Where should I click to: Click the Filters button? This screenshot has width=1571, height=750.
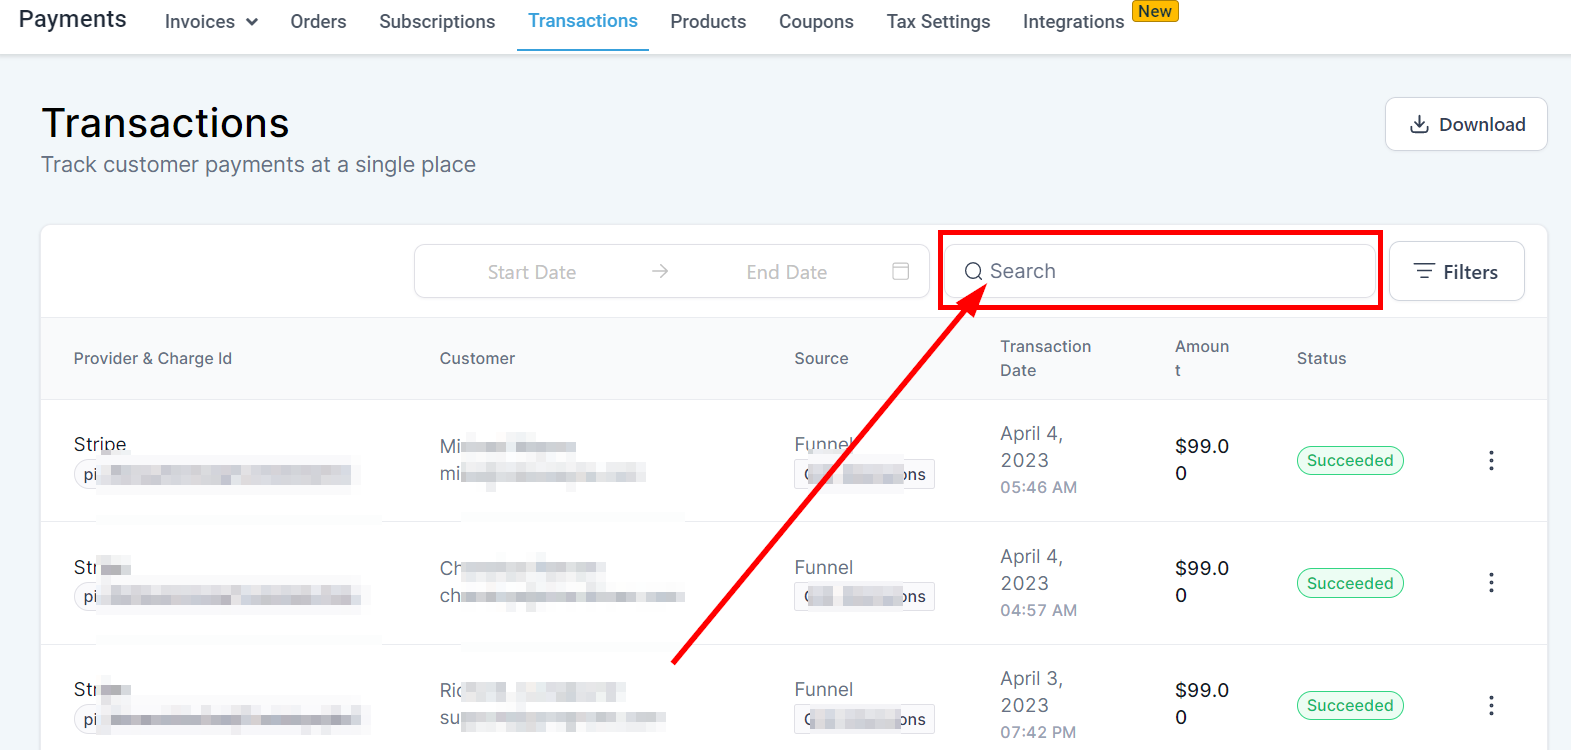coord(1456,272)
